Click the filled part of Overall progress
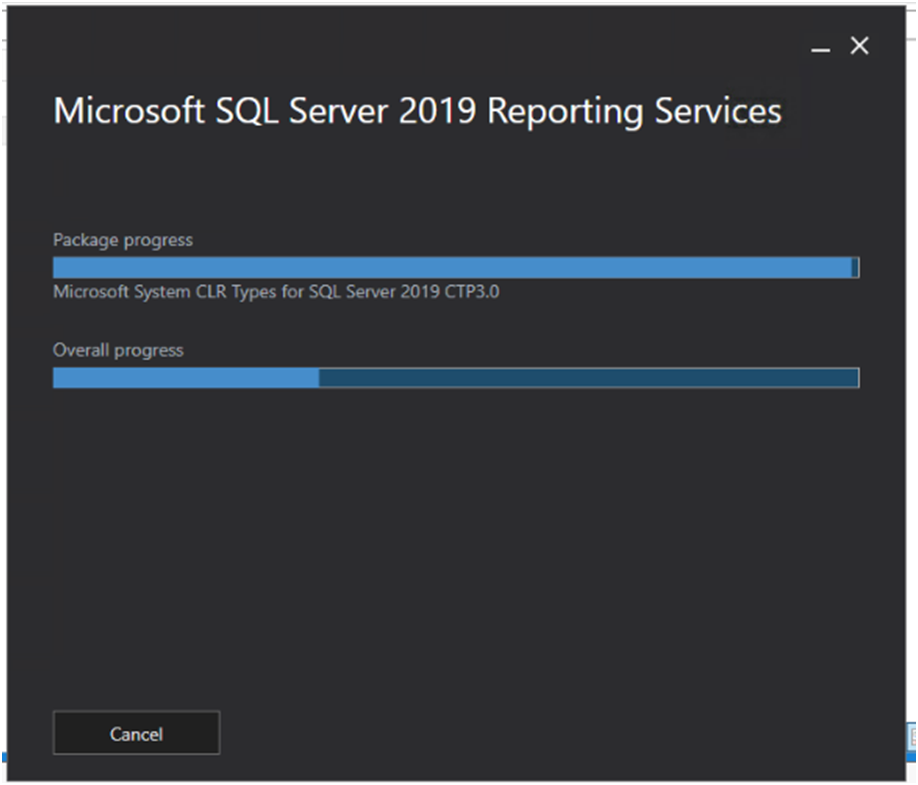Screen dimensions: 918x785 point(185,377)
